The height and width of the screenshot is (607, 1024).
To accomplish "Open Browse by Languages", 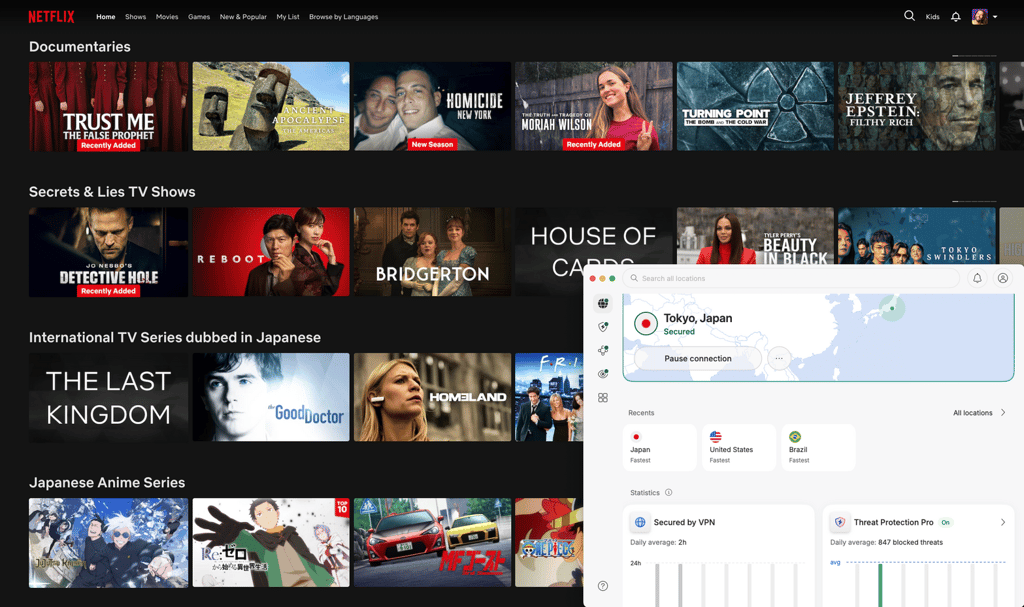I will 344,17.
